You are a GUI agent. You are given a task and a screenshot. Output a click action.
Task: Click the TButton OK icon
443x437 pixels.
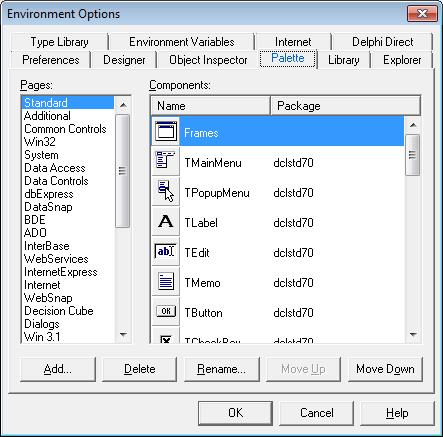click(x=166, y=311)
